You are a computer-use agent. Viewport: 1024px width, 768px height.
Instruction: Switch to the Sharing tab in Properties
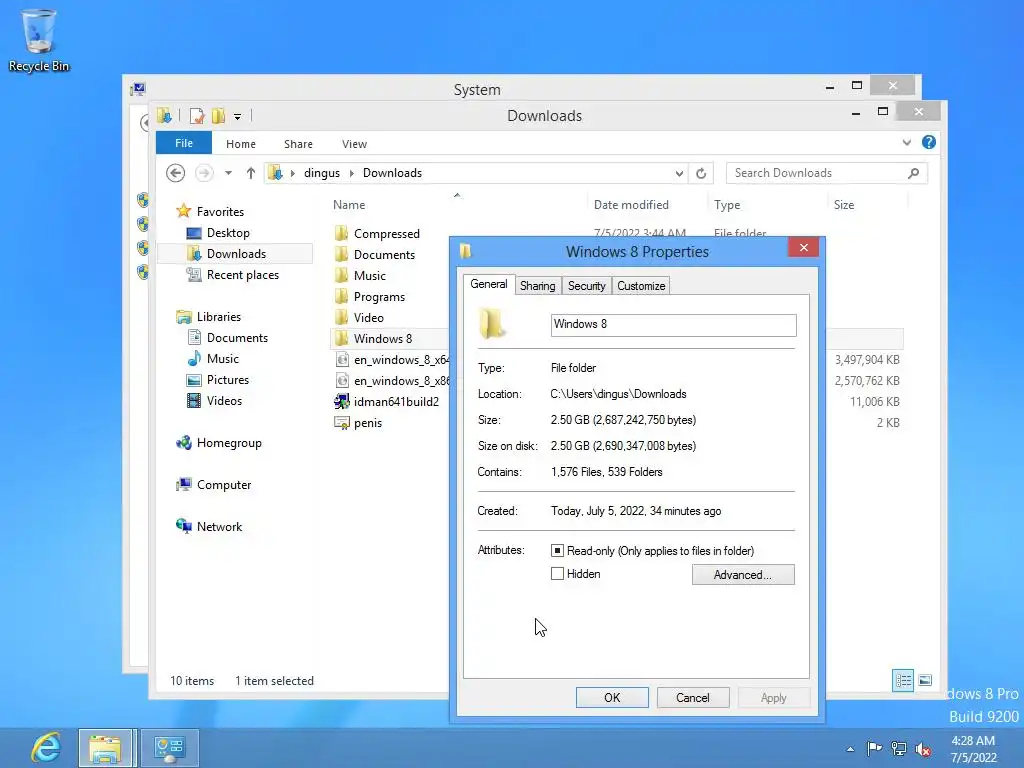click(537, 286)
